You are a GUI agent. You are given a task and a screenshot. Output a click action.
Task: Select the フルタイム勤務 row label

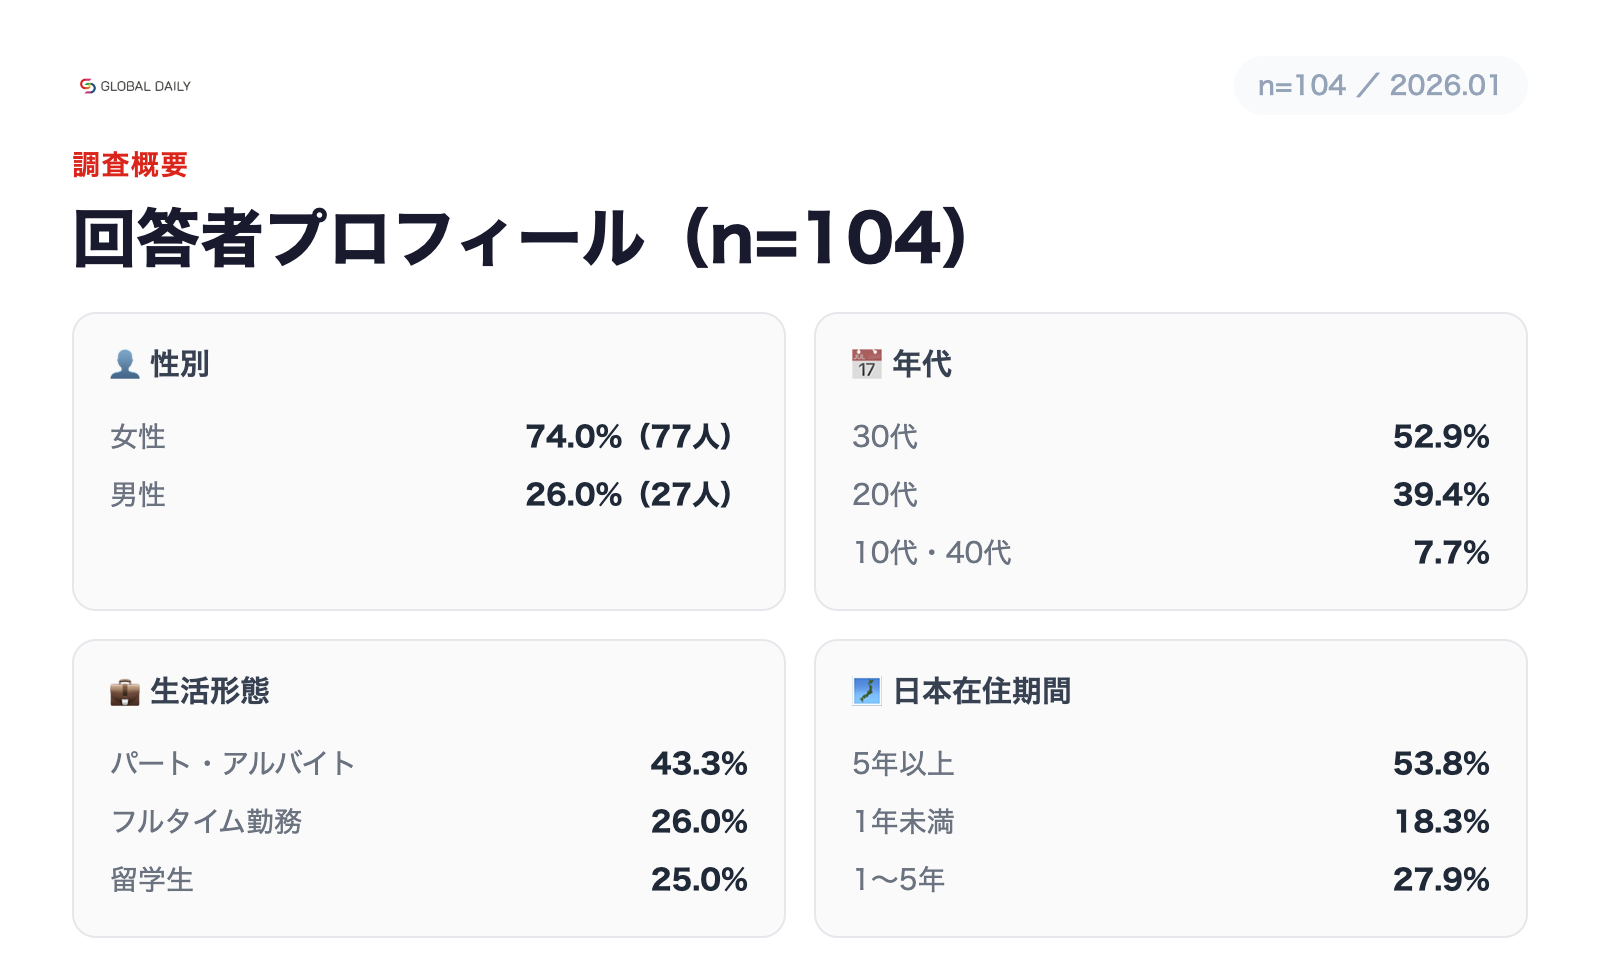click(x=206, y=822)
